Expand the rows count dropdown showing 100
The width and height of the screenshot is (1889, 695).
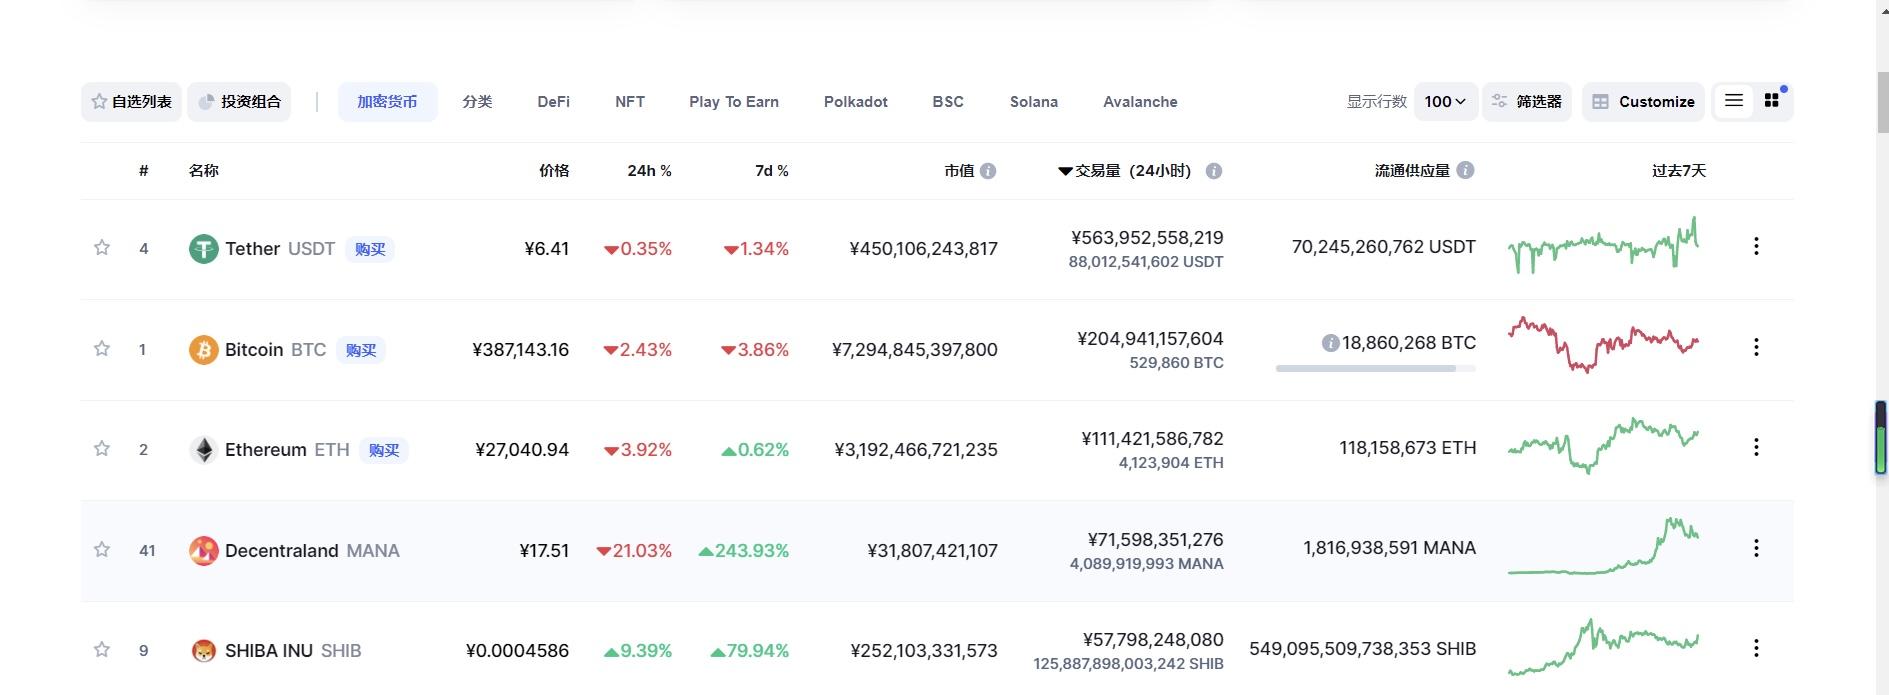click(x=1445, y=102)
